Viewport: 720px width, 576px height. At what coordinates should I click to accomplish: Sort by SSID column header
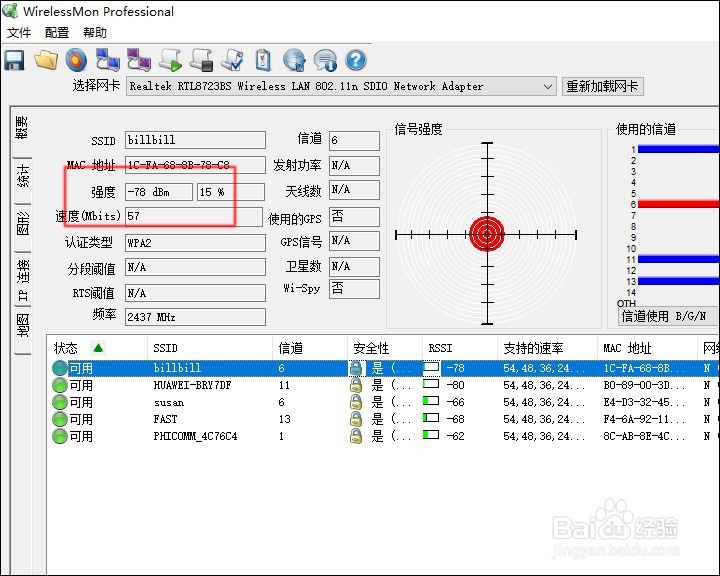[210, 348]
